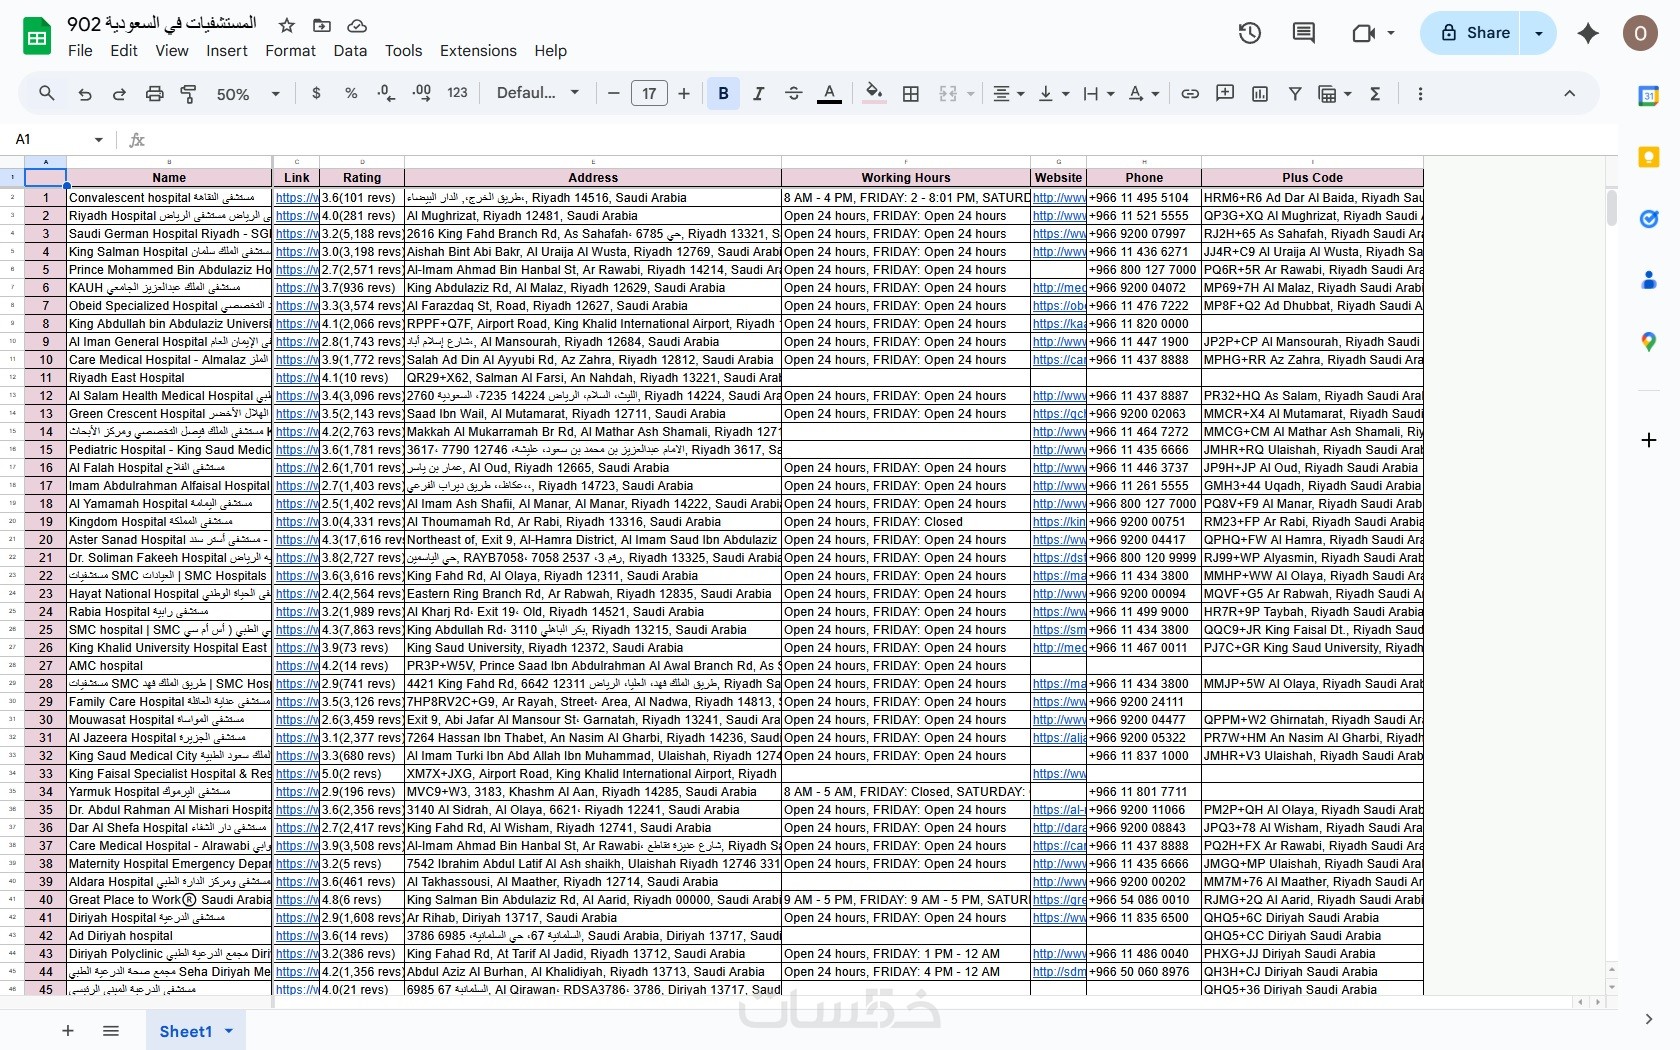Star this spreadsheet document

pyautogui.click(x=287, y=25)
